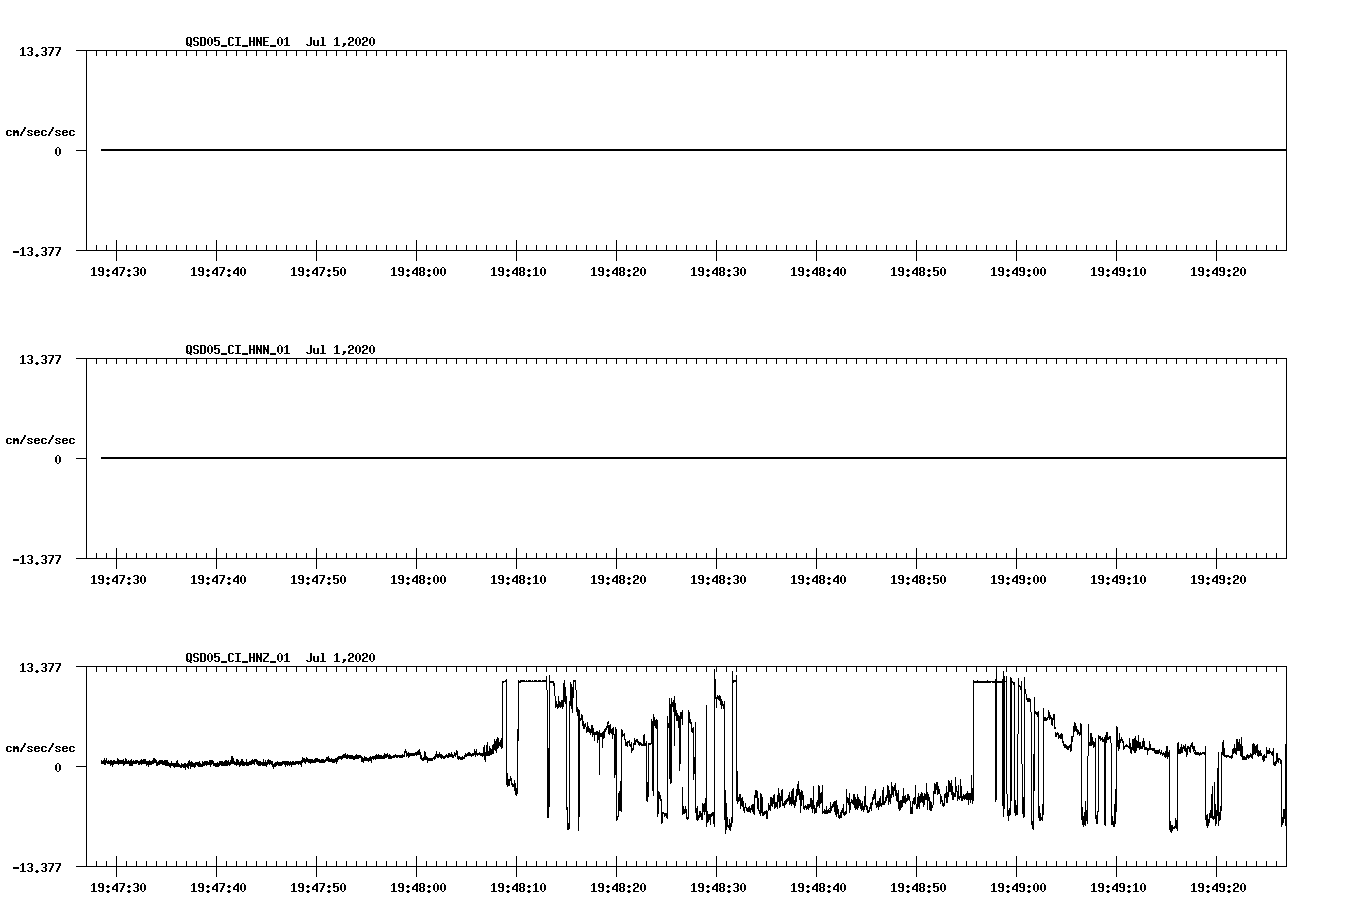The height and width of the screenshot is (924, 1358).
Task: Click the cm/sec/sec unit label on the HNZ plot
Action: (x=40, y=748)
